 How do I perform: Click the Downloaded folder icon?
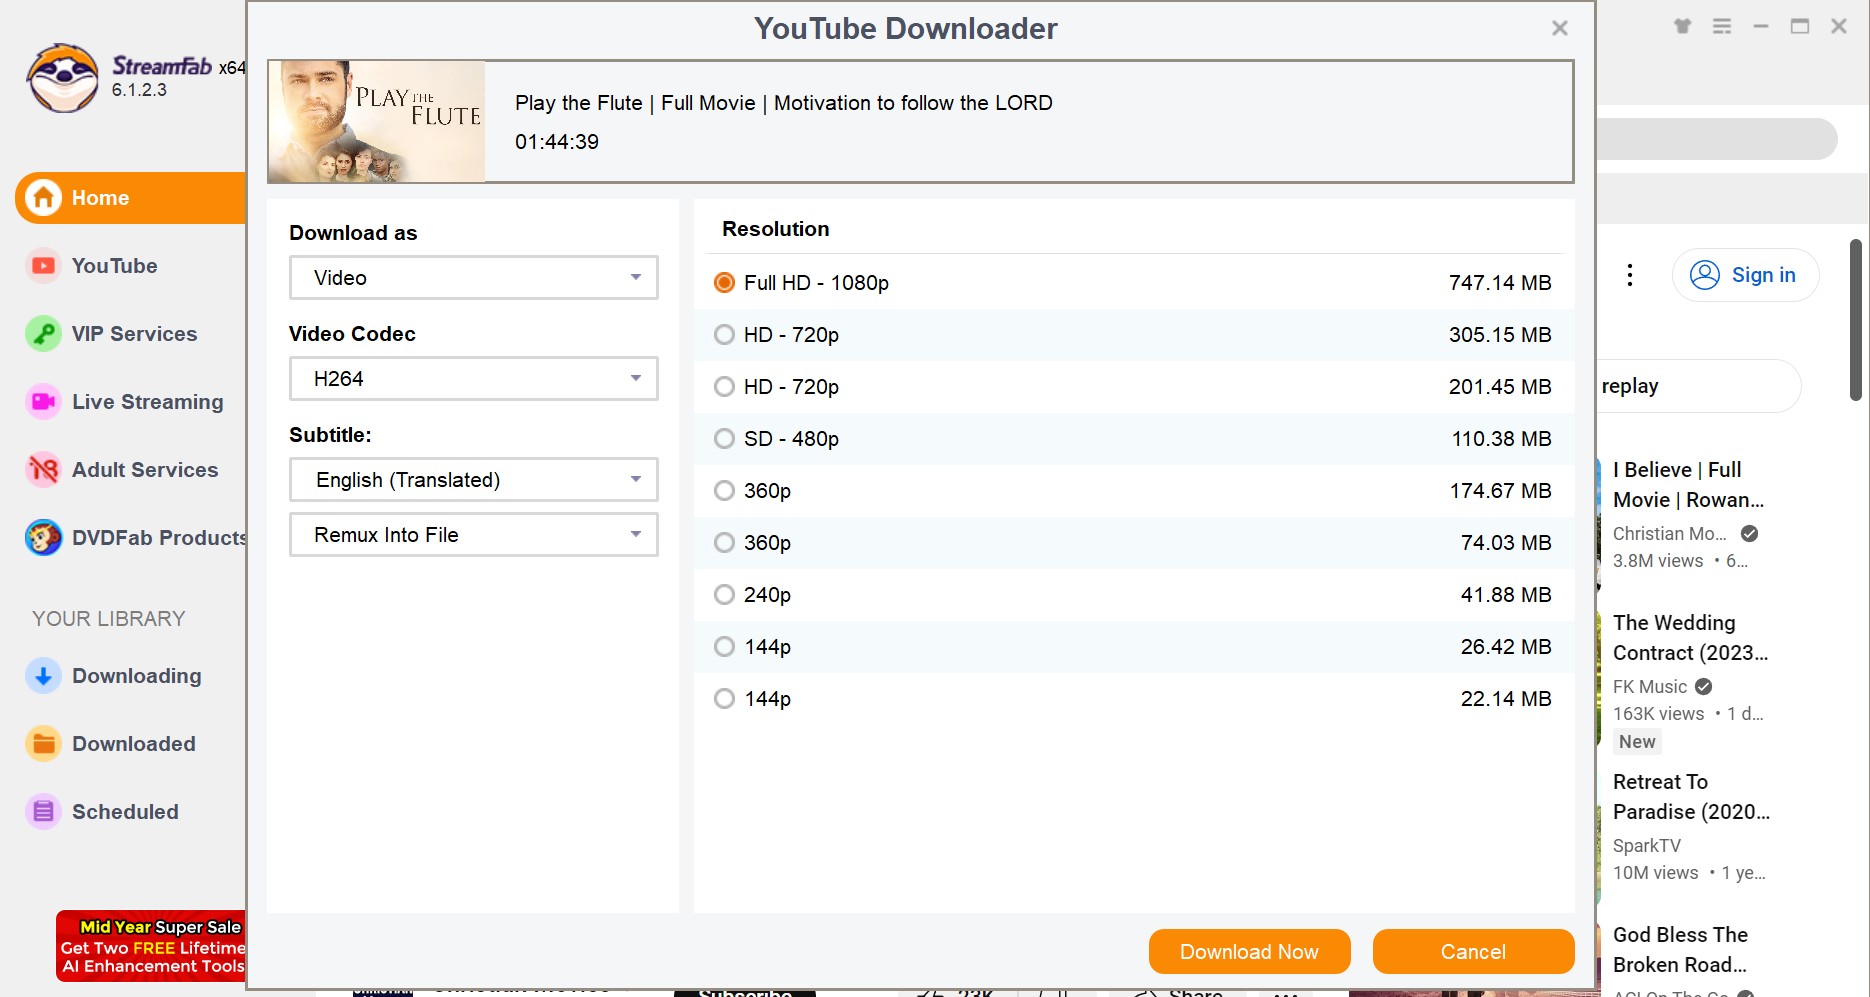[43, 744]
